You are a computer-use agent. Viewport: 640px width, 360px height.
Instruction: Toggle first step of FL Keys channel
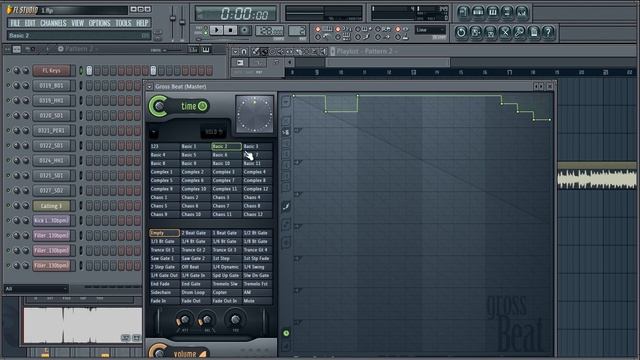[x=89, y=71]
